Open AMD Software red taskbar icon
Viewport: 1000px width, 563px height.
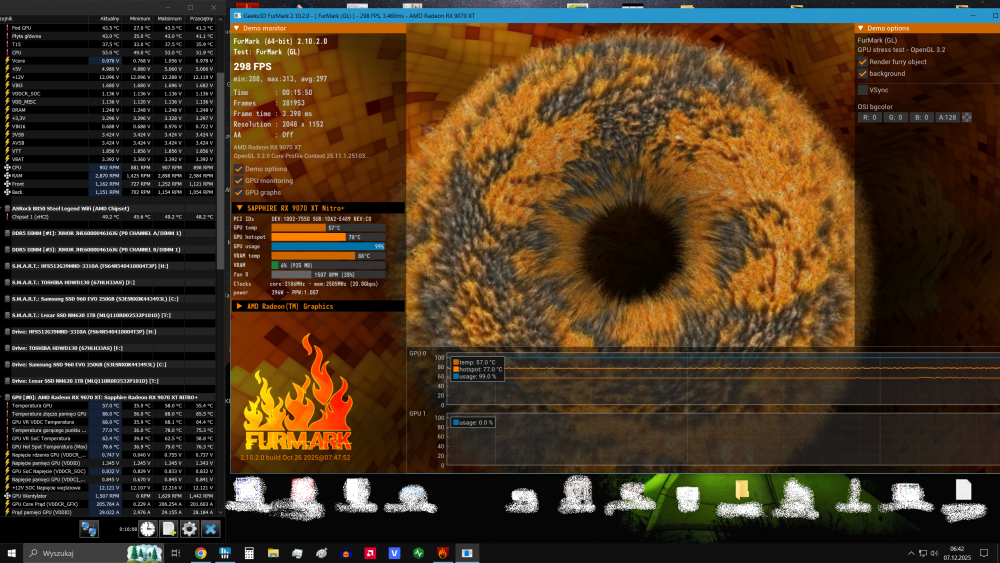[370, 553]
